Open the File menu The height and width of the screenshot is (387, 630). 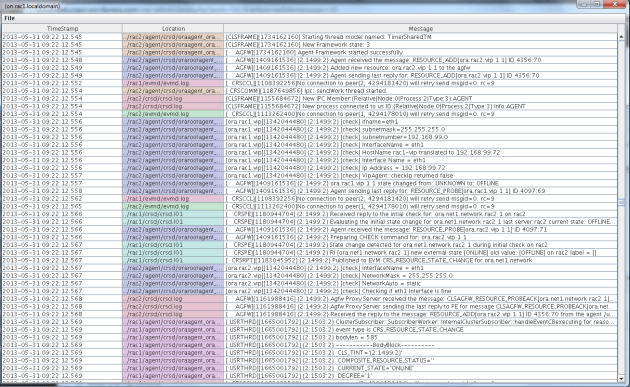[x=9, y=18]
